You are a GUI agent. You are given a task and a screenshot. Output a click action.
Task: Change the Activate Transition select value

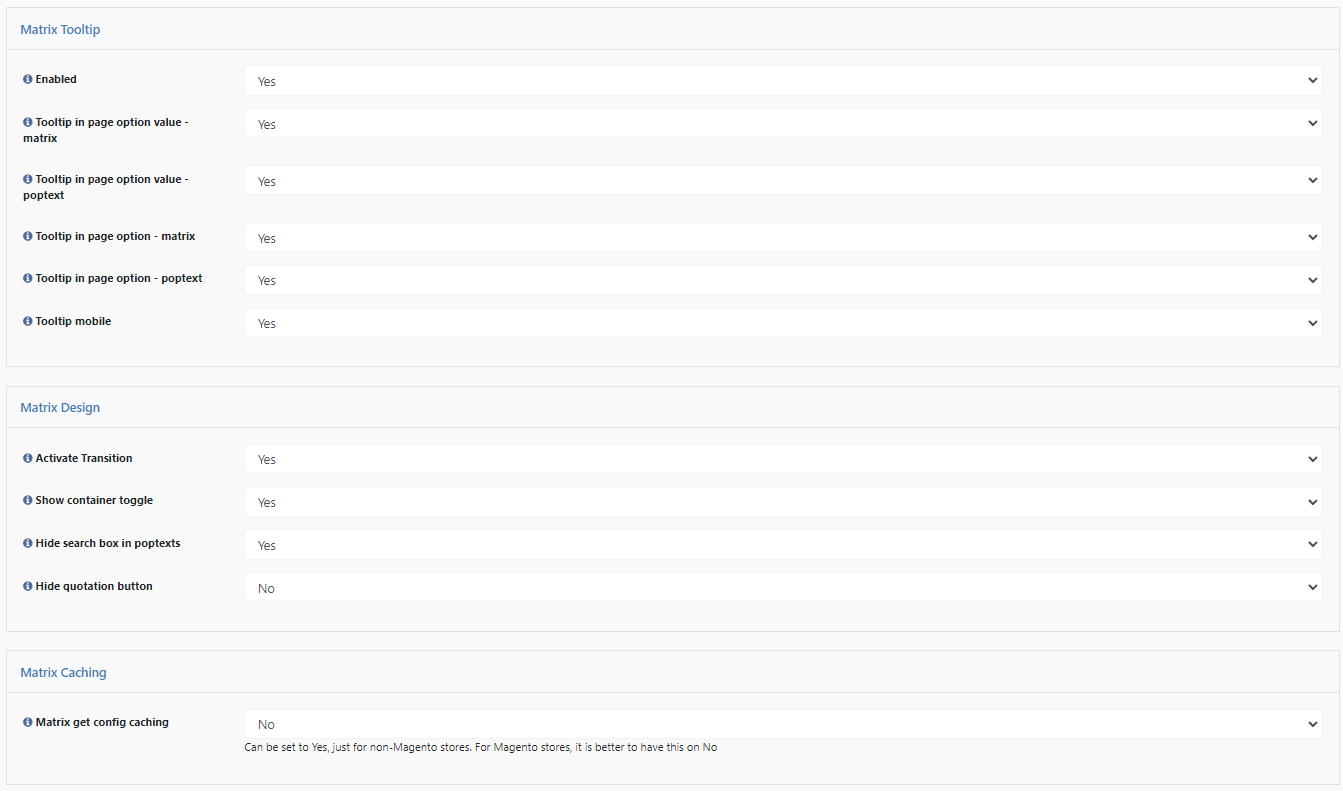coord(782,460)
